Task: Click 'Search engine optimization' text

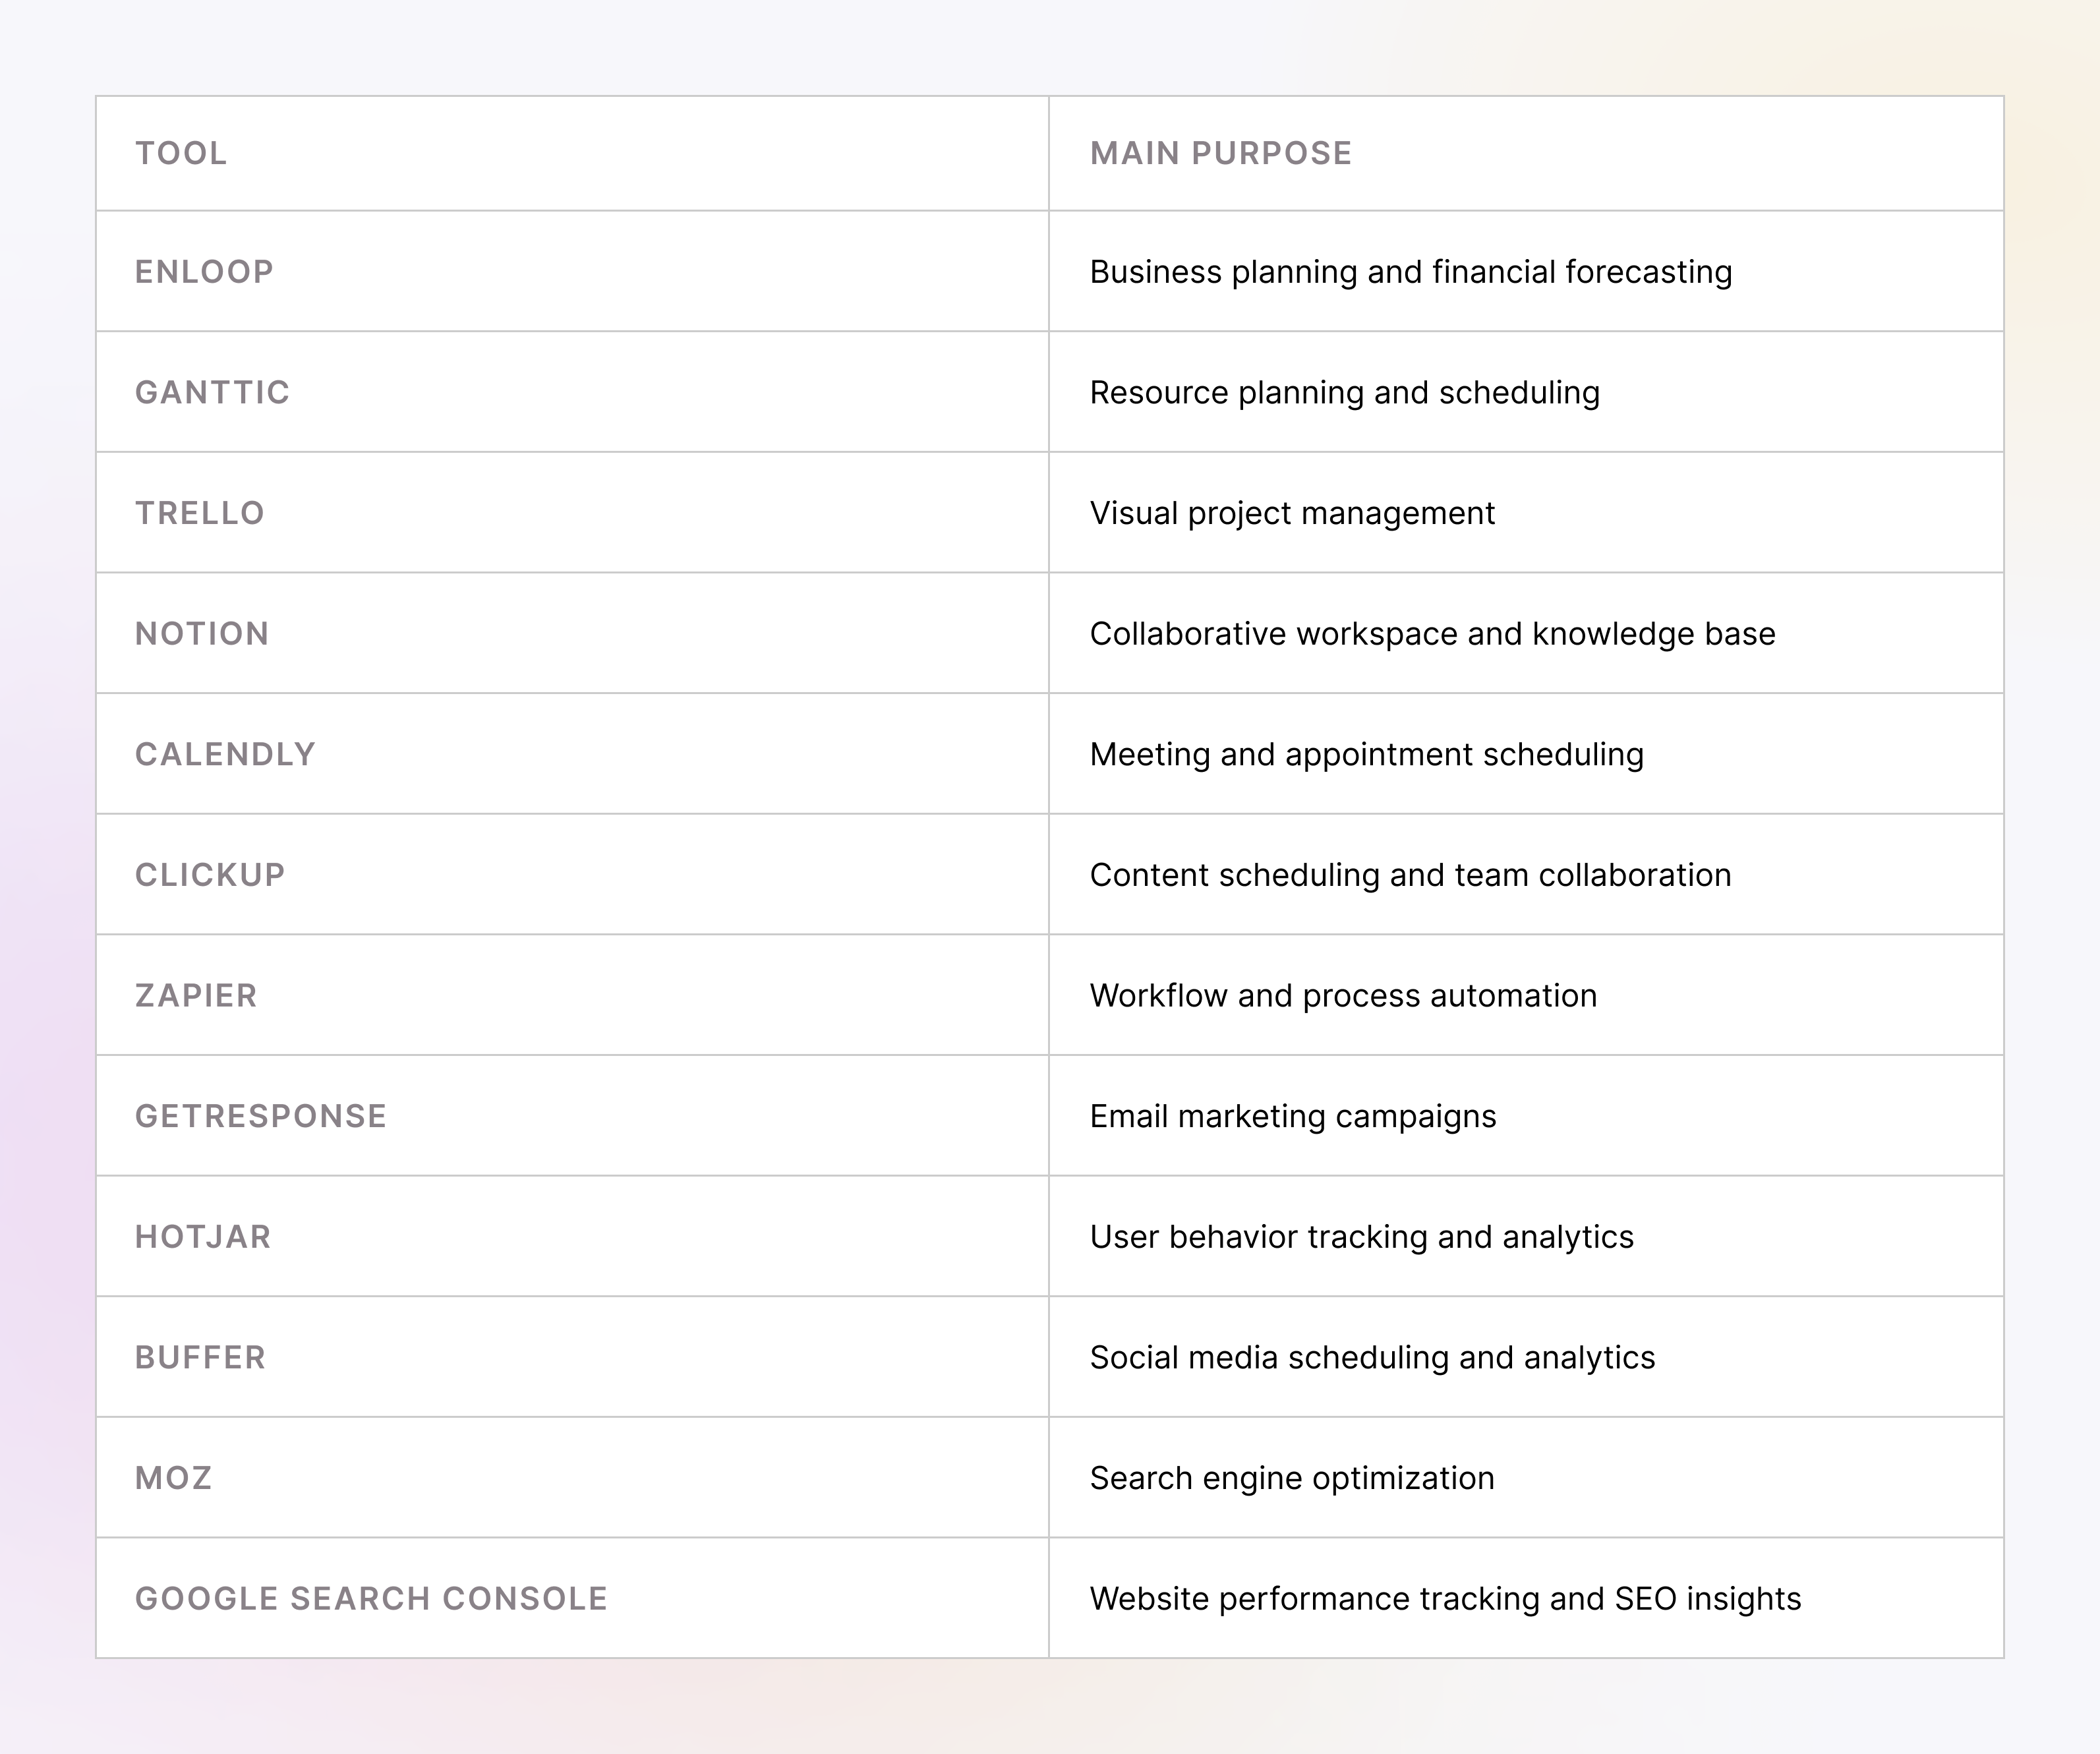Action: click(1292, 1478)
